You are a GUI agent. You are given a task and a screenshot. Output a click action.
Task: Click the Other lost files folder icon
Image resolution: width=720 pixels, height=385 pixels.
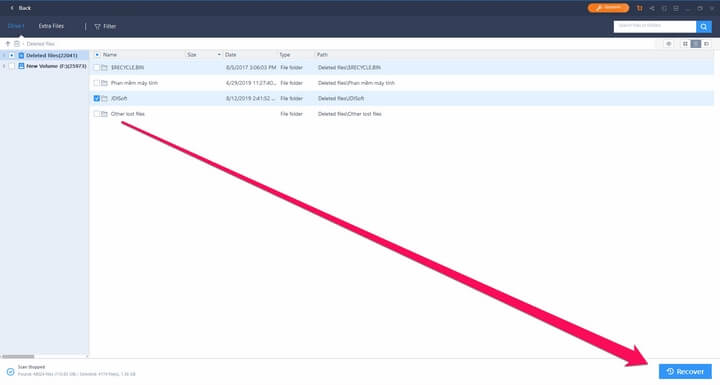coord(104,114)
